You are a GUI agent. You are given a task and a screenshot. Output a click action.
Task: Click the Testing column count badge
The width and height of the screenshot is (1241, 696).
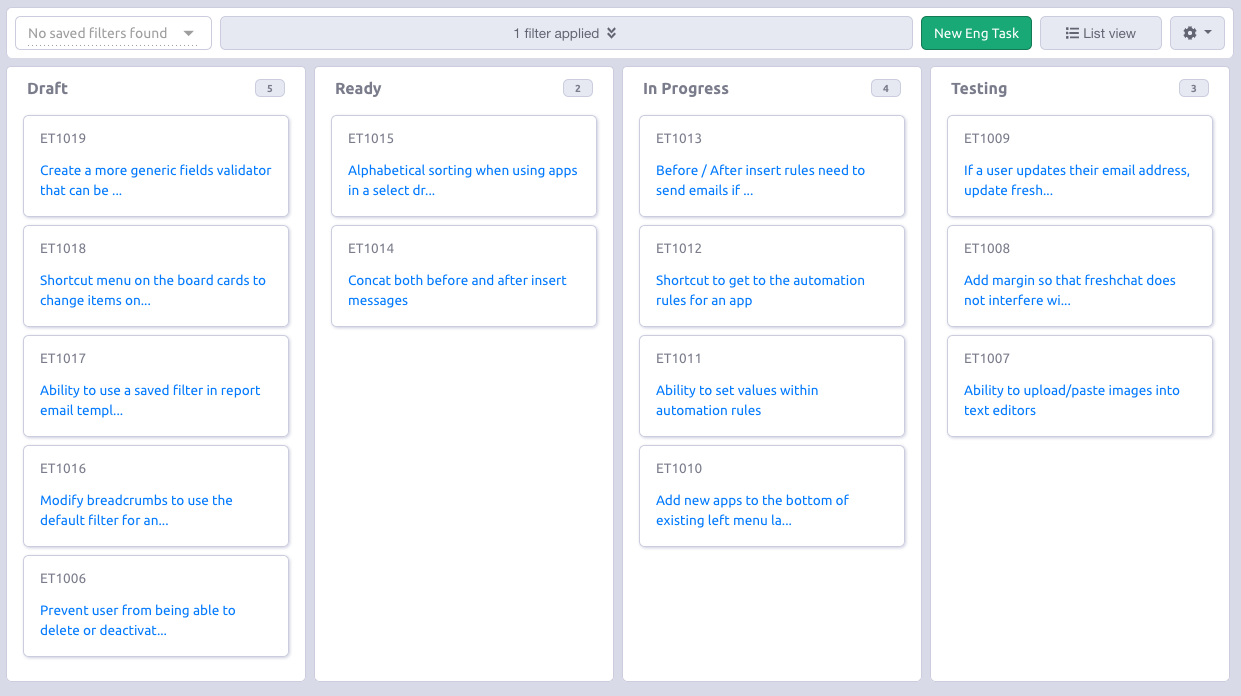click(x=1193, y=88)
